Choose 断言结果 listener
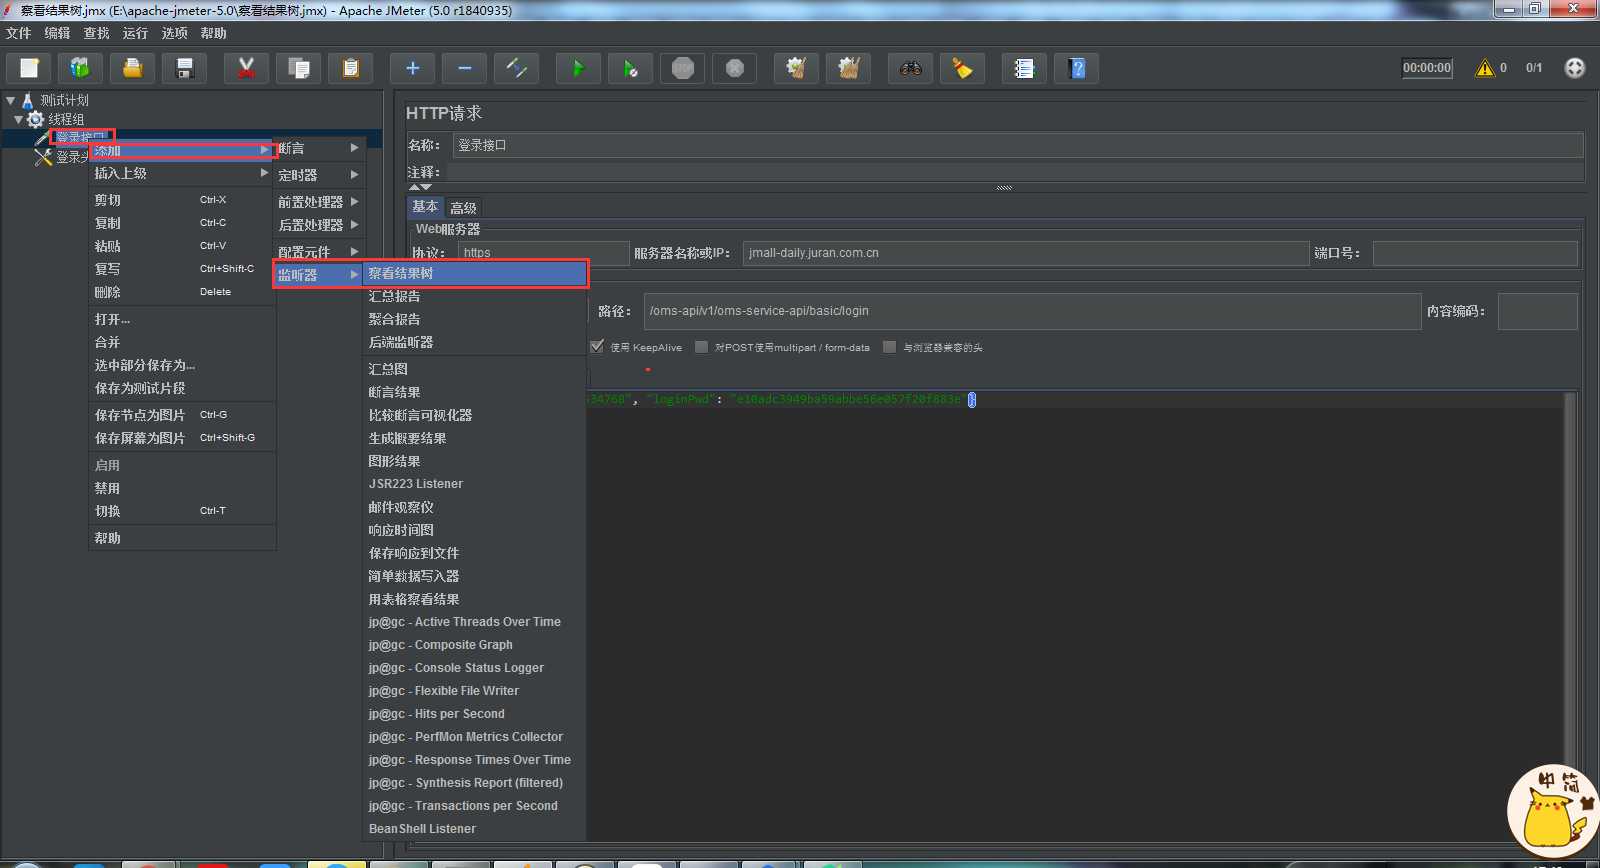 [475, 392]
